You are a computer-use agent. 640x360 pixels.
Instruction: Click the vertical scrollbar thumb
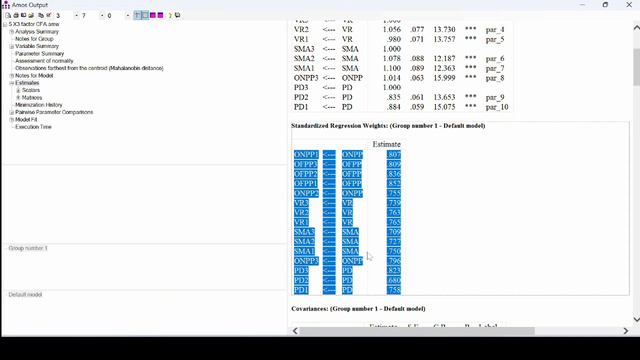point(636,67)
